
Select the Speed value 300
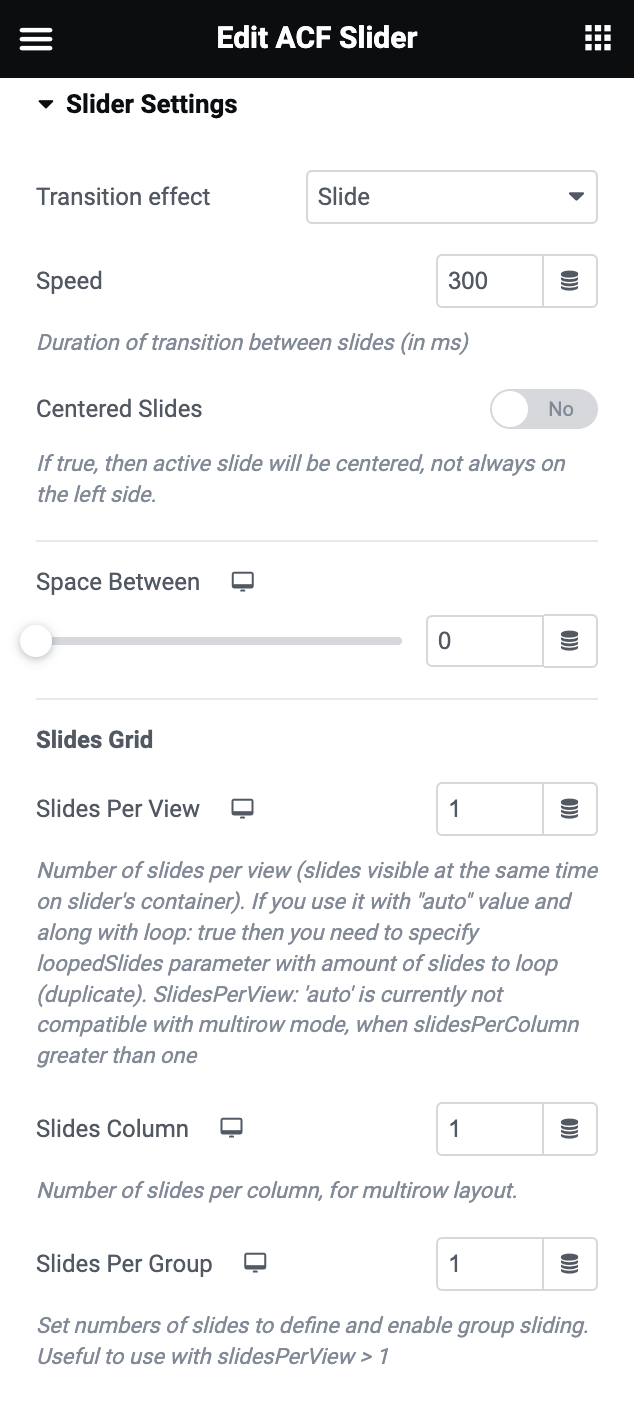click(488, 281)
